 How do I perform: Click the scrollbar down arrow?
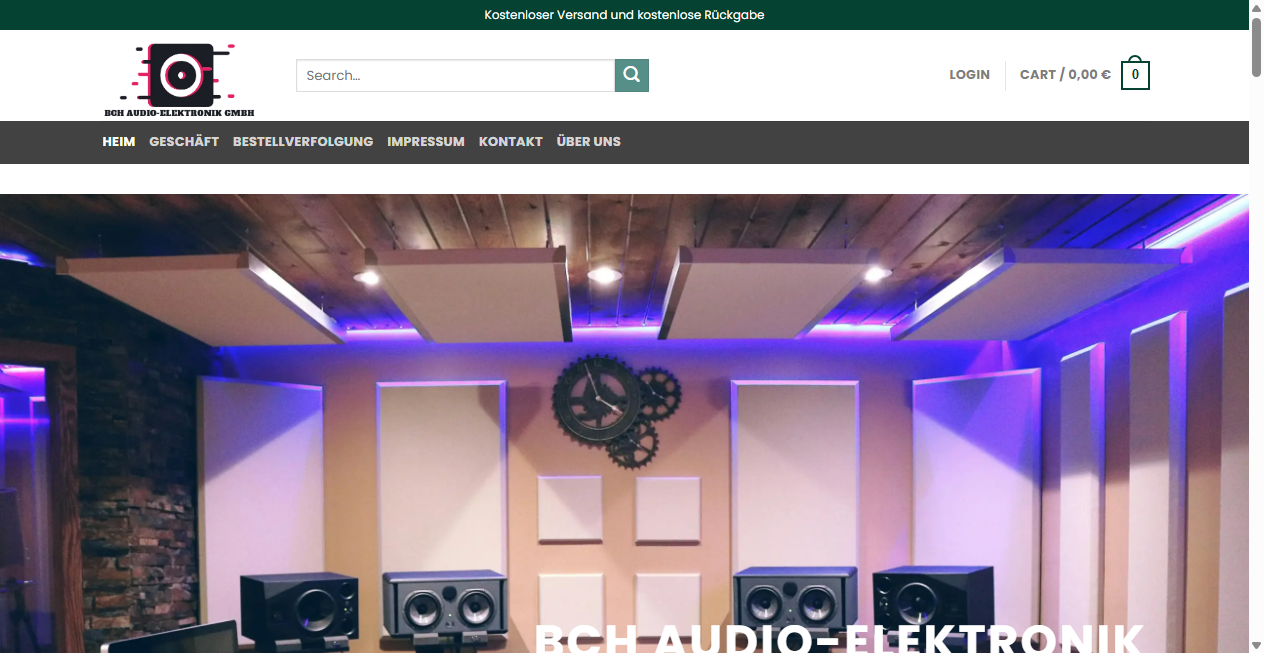coord(1256,645)
